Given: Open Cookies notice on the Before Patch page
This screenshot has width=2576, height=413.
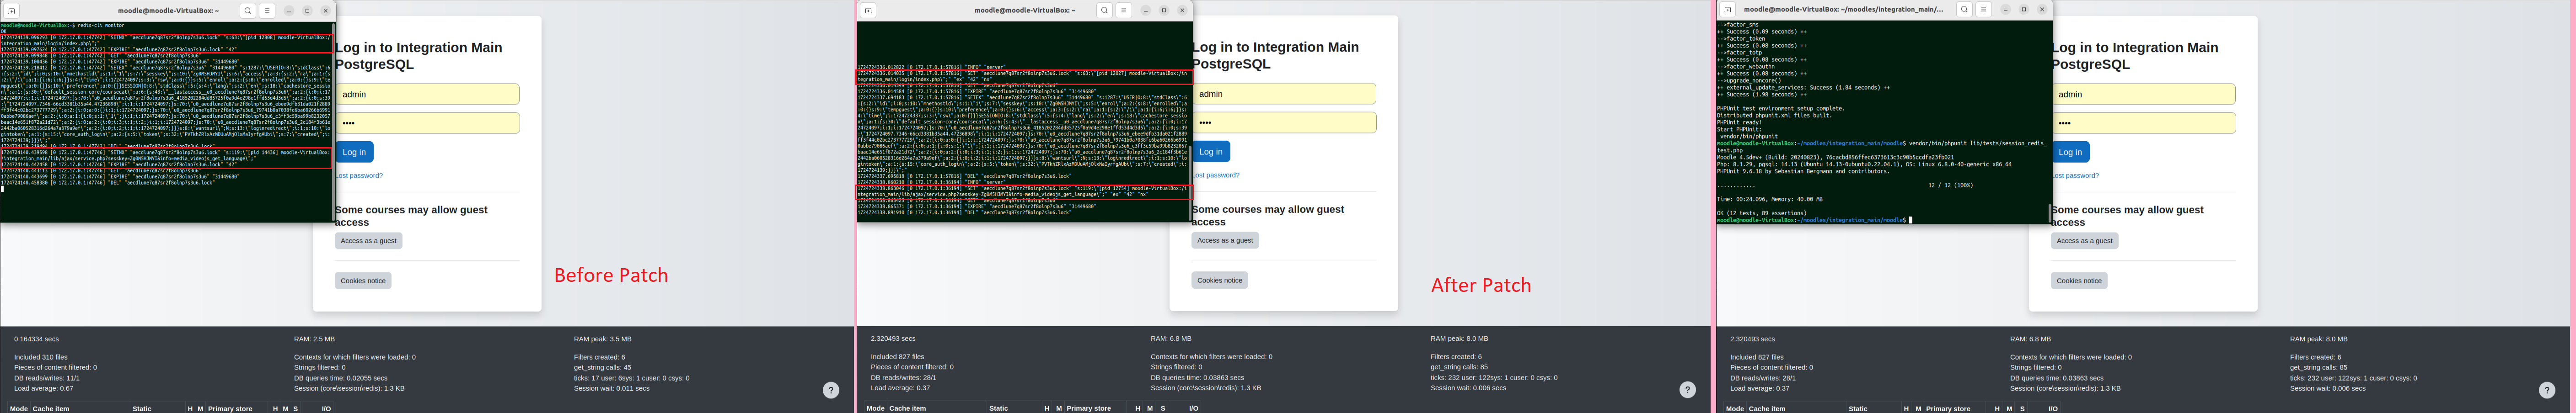Looking at the screenshot, I should (x=363, y=281).
